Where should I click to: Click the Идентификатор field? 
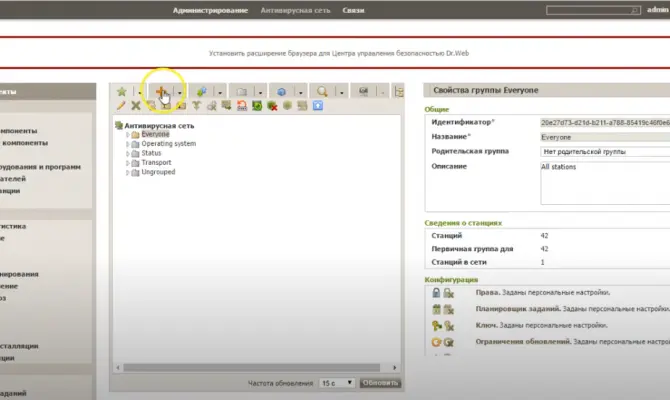coord(605,123)
